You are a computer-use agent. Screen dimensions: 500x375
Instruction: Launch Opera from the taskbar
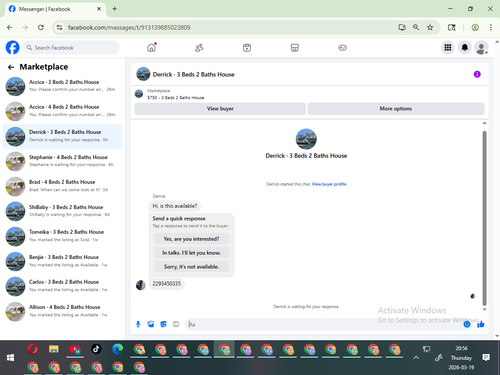tap(32, 349)
